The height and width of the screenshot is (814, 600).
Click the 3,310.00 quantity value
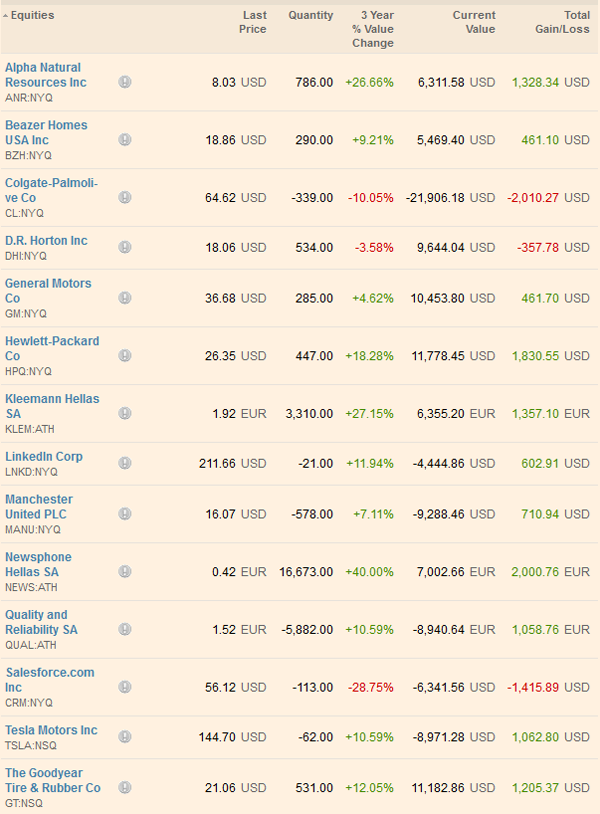309,413
